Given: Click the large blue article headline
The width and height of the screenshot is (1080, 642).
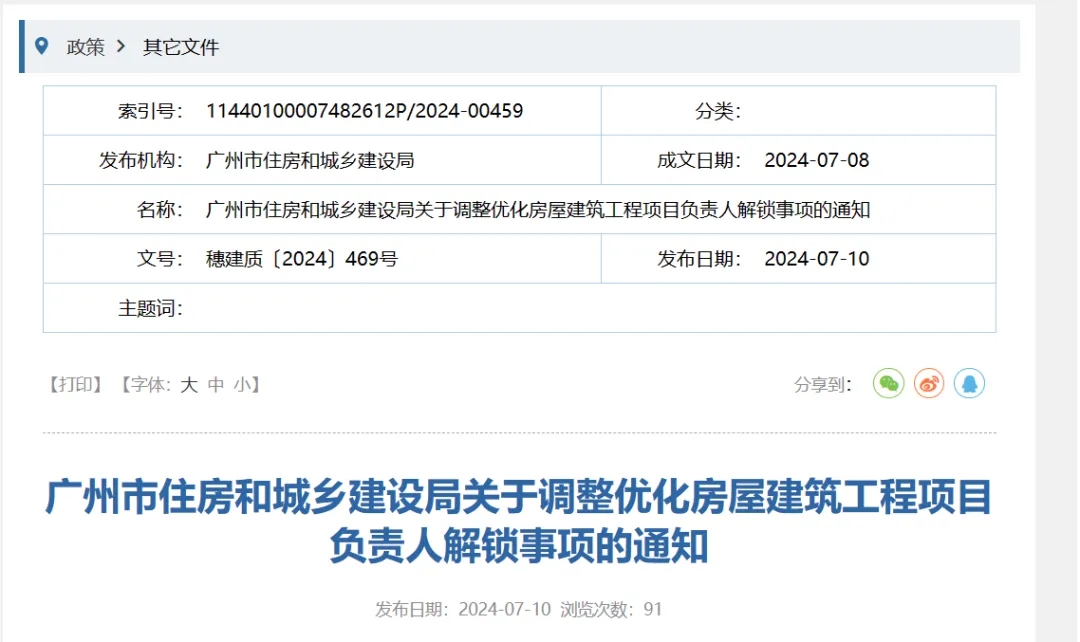Looking at the screenshot, I should (518, 521).
